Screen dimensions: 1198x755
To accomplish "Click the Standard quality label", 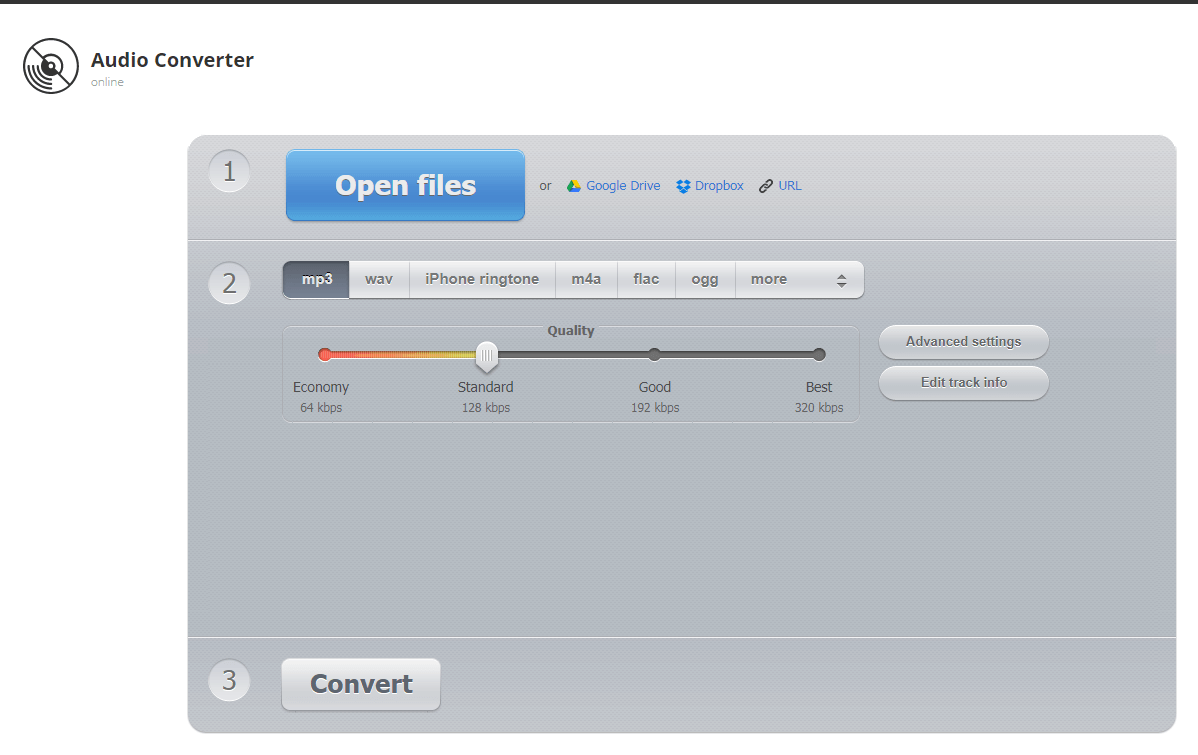I will pos(485,387).
